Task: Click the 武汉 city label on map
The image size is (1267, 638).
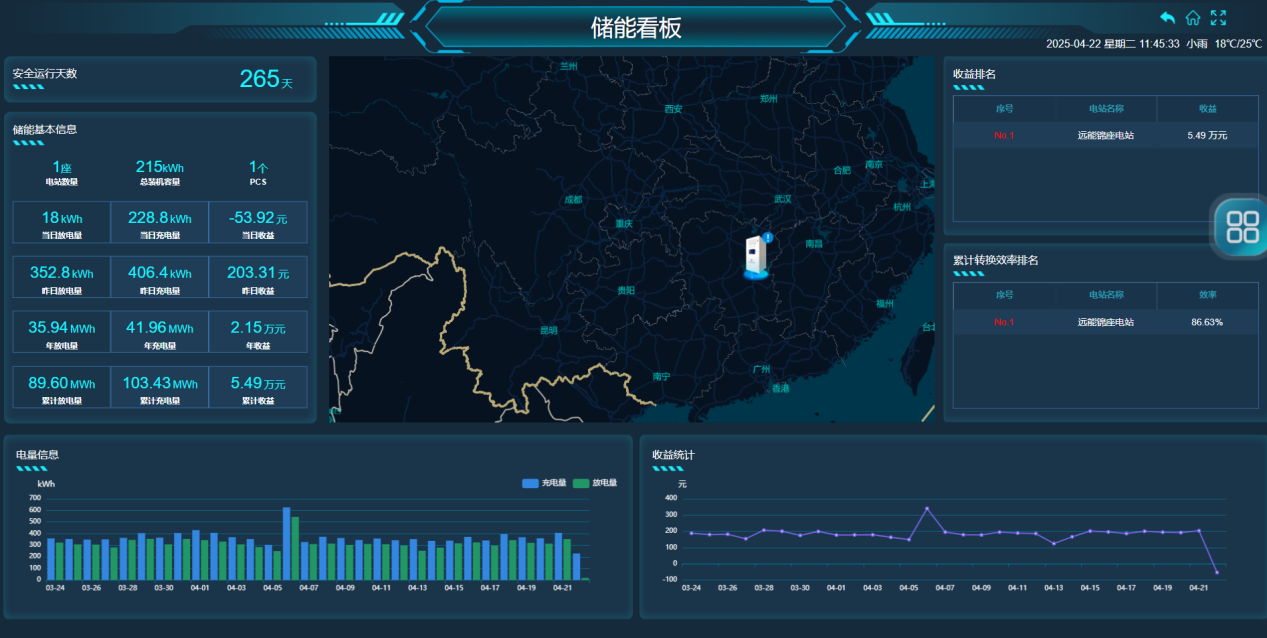Action: click(x=782, y=199)
